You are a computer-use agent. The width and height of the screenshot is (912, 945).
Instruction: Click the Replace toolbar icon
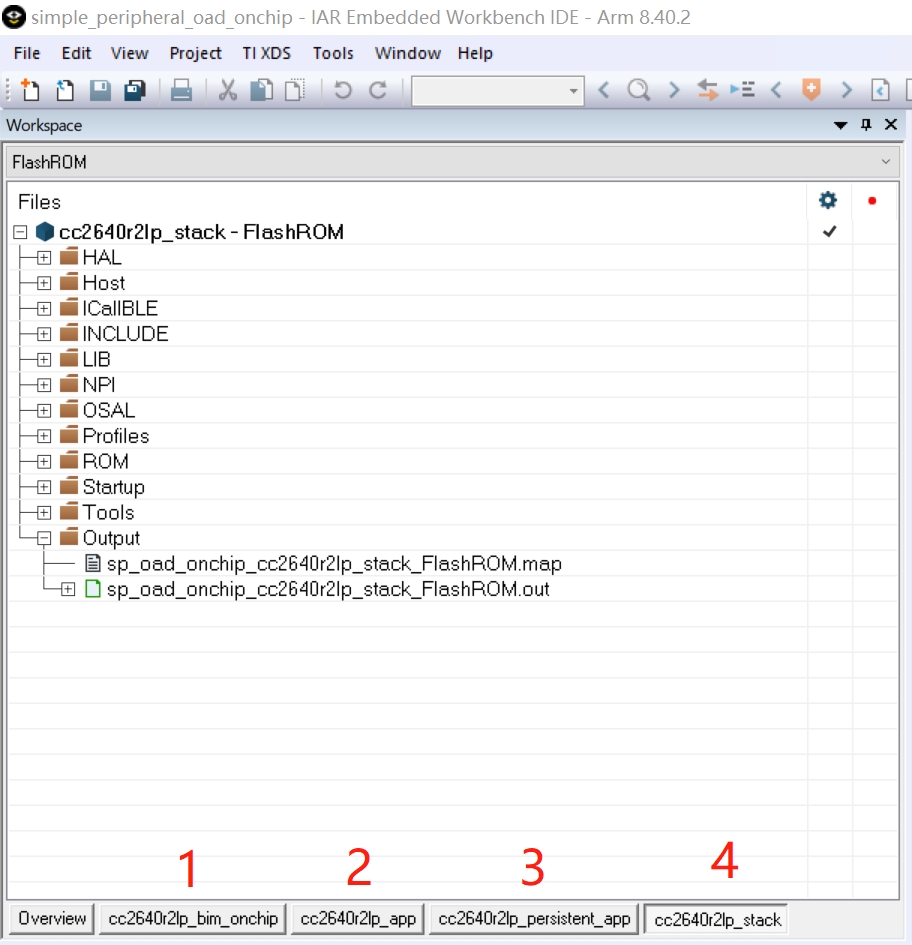[x=707, y=90]
